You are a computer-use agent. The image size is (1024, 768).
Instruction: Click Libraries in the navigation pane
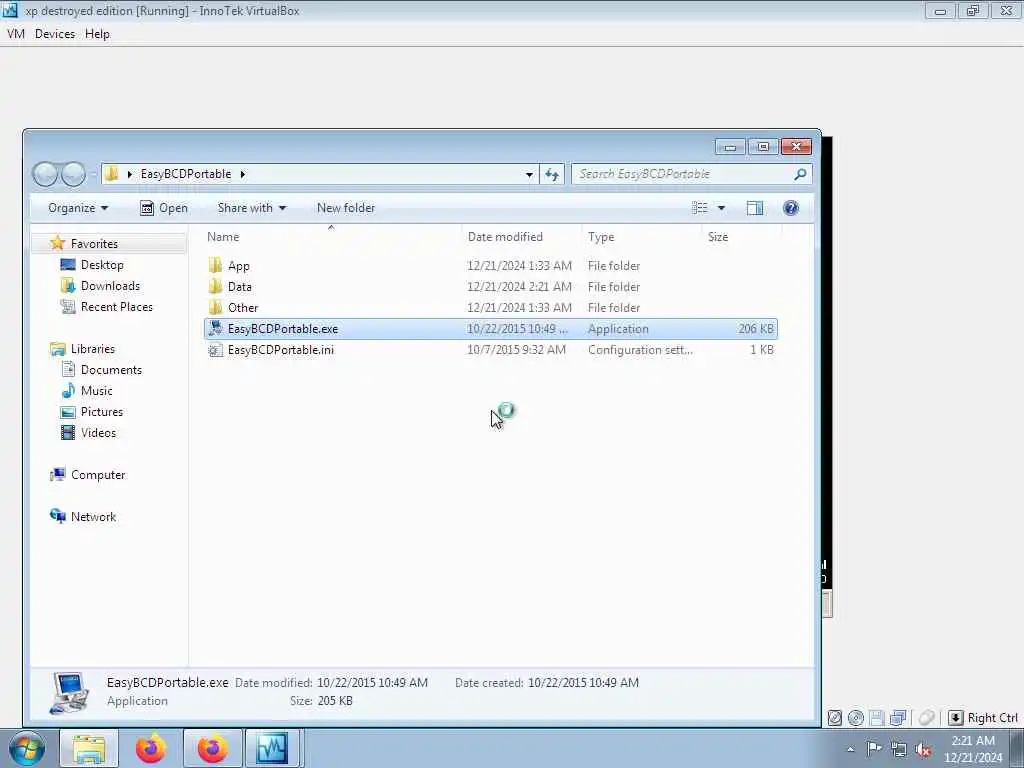pyautogui.click(x=92, y=349)
